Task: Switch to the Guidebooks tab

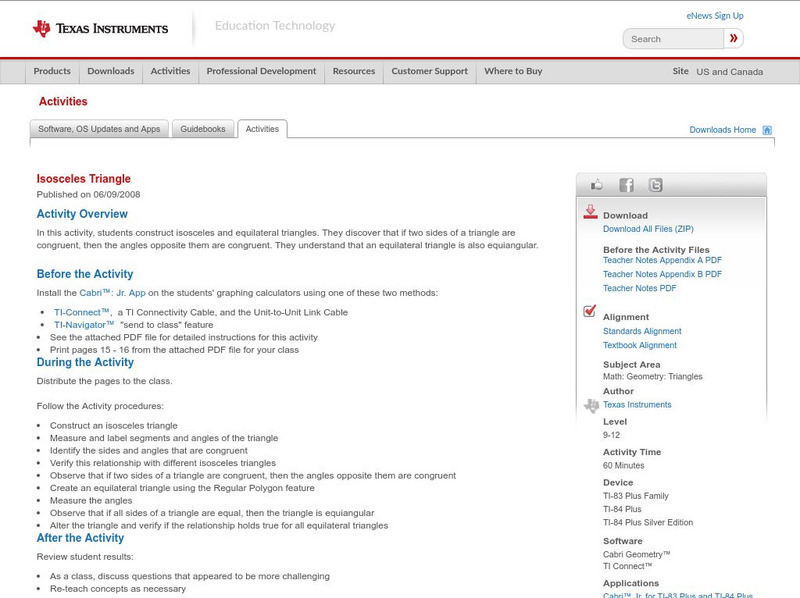Action: click(x=203, y=129)
